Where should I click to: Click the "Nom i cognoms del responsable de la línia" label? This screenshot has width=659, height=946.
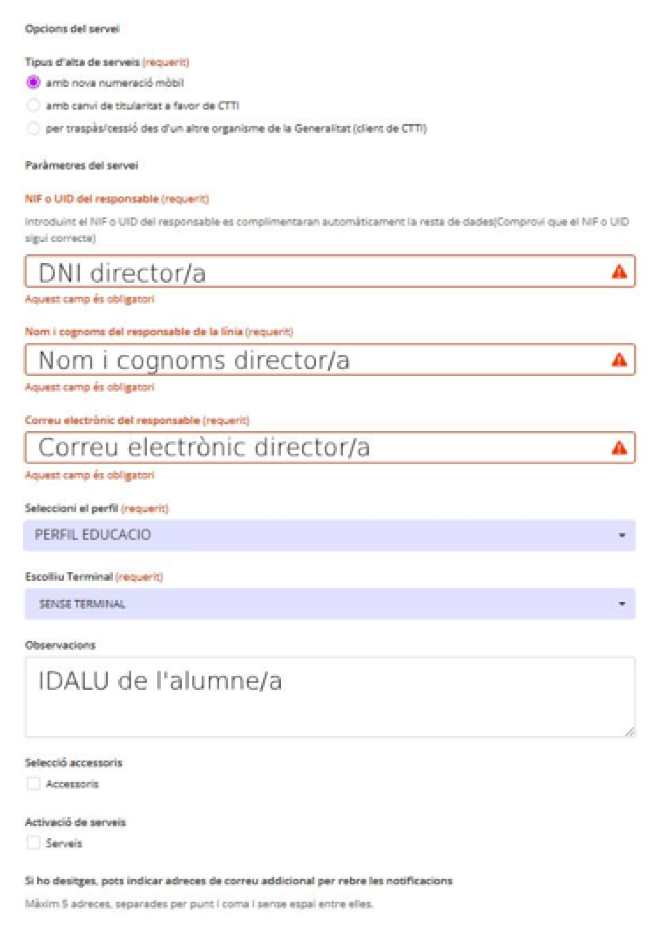pos(134,331)
